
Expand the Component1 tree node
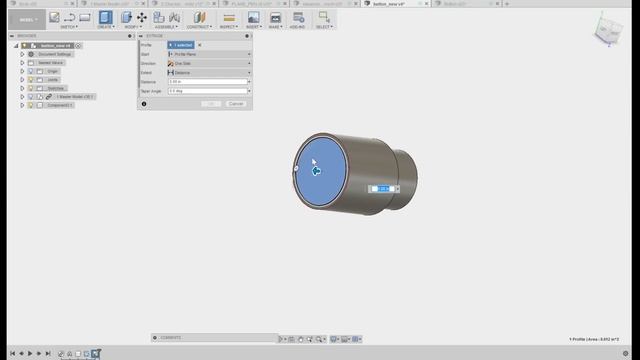(x=22, y=105)
